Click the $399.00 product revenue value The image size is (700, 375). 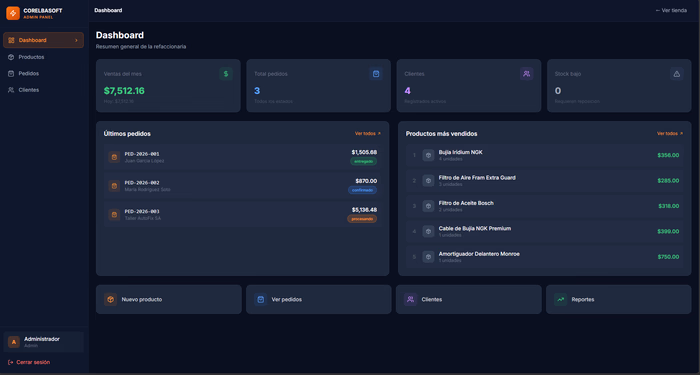point(668,232)
